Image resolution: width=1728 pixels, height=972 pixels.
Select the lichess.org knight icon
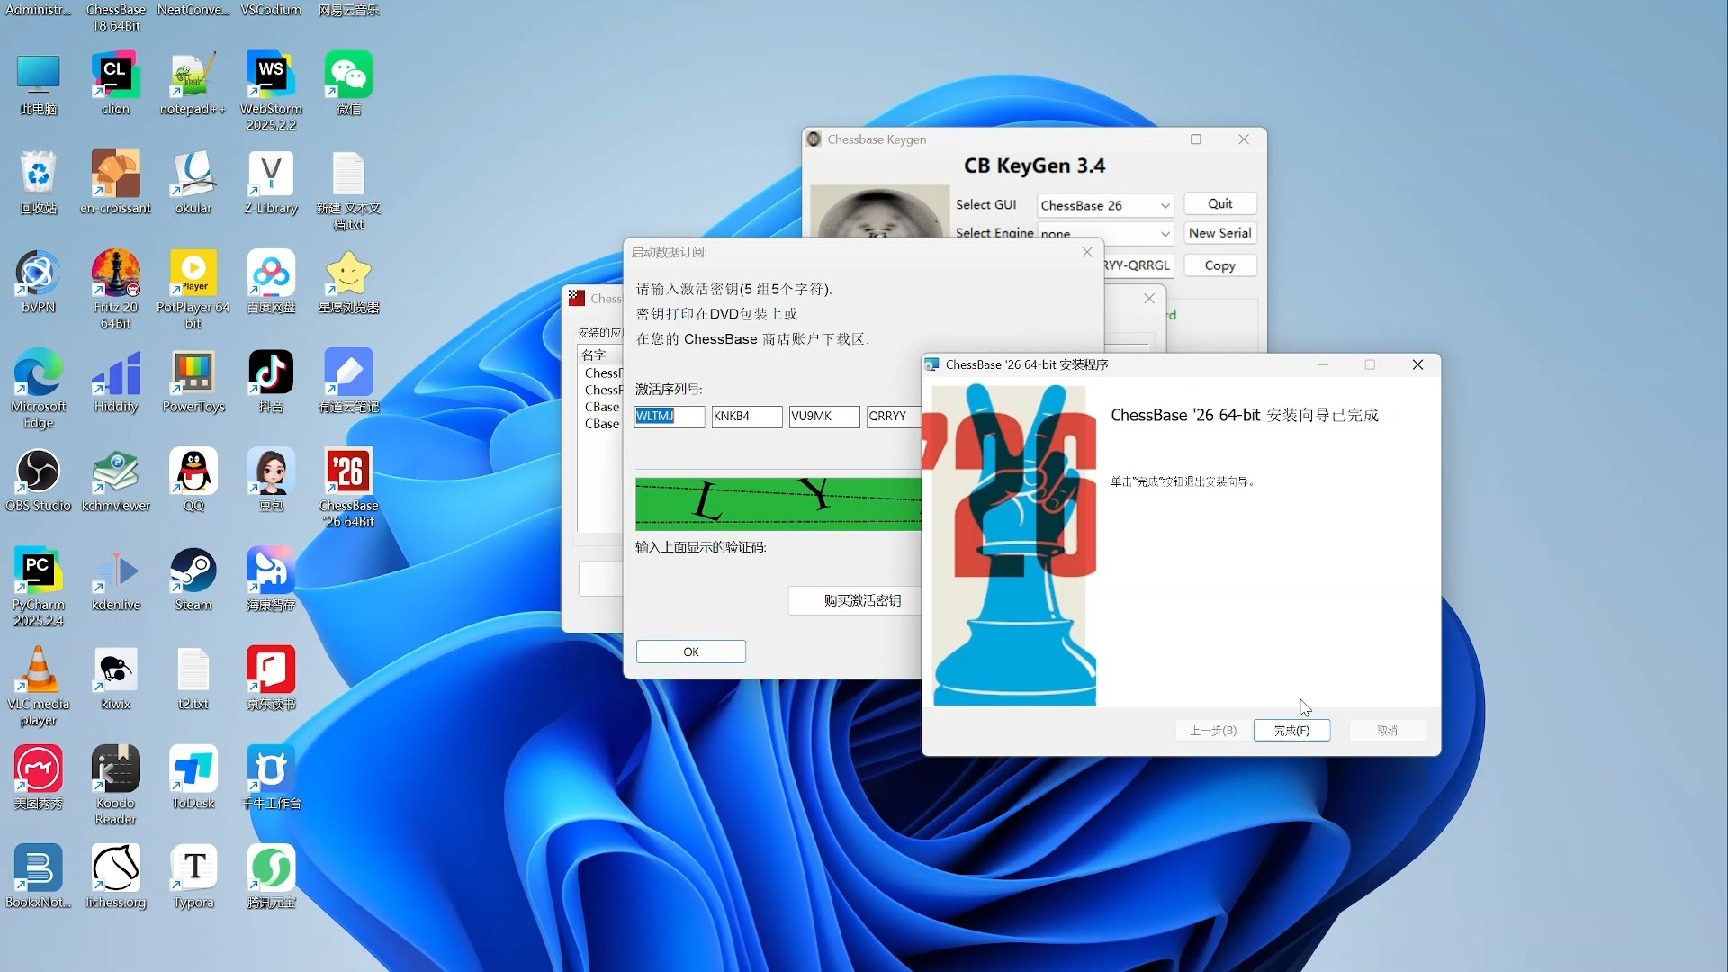pos(116,876)
